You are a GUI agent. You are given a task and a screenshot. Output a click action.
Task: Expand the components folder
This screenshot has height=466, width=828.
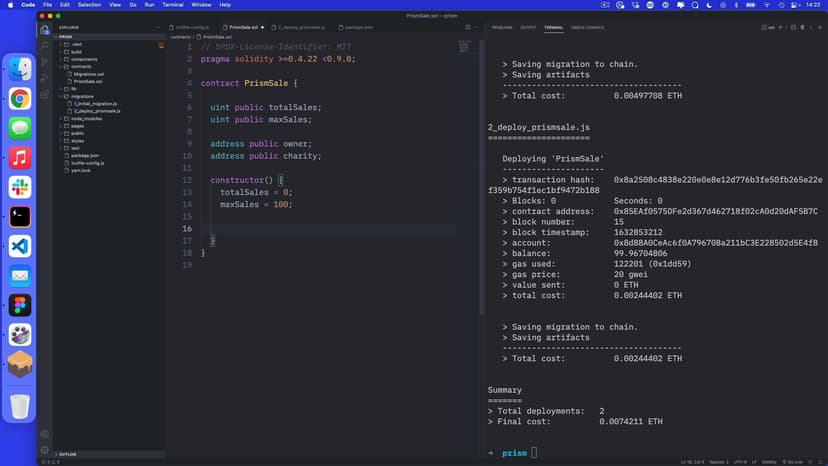(x=83, y=59)
